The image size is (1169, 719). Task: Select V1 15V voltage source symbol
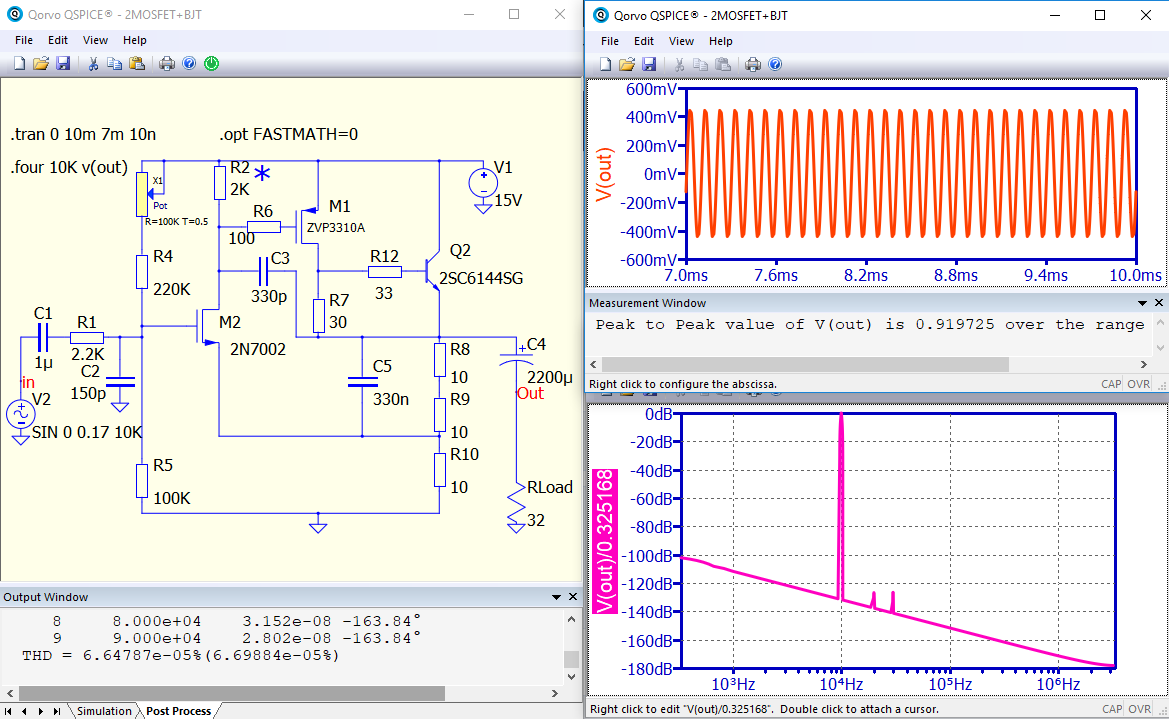483,185
